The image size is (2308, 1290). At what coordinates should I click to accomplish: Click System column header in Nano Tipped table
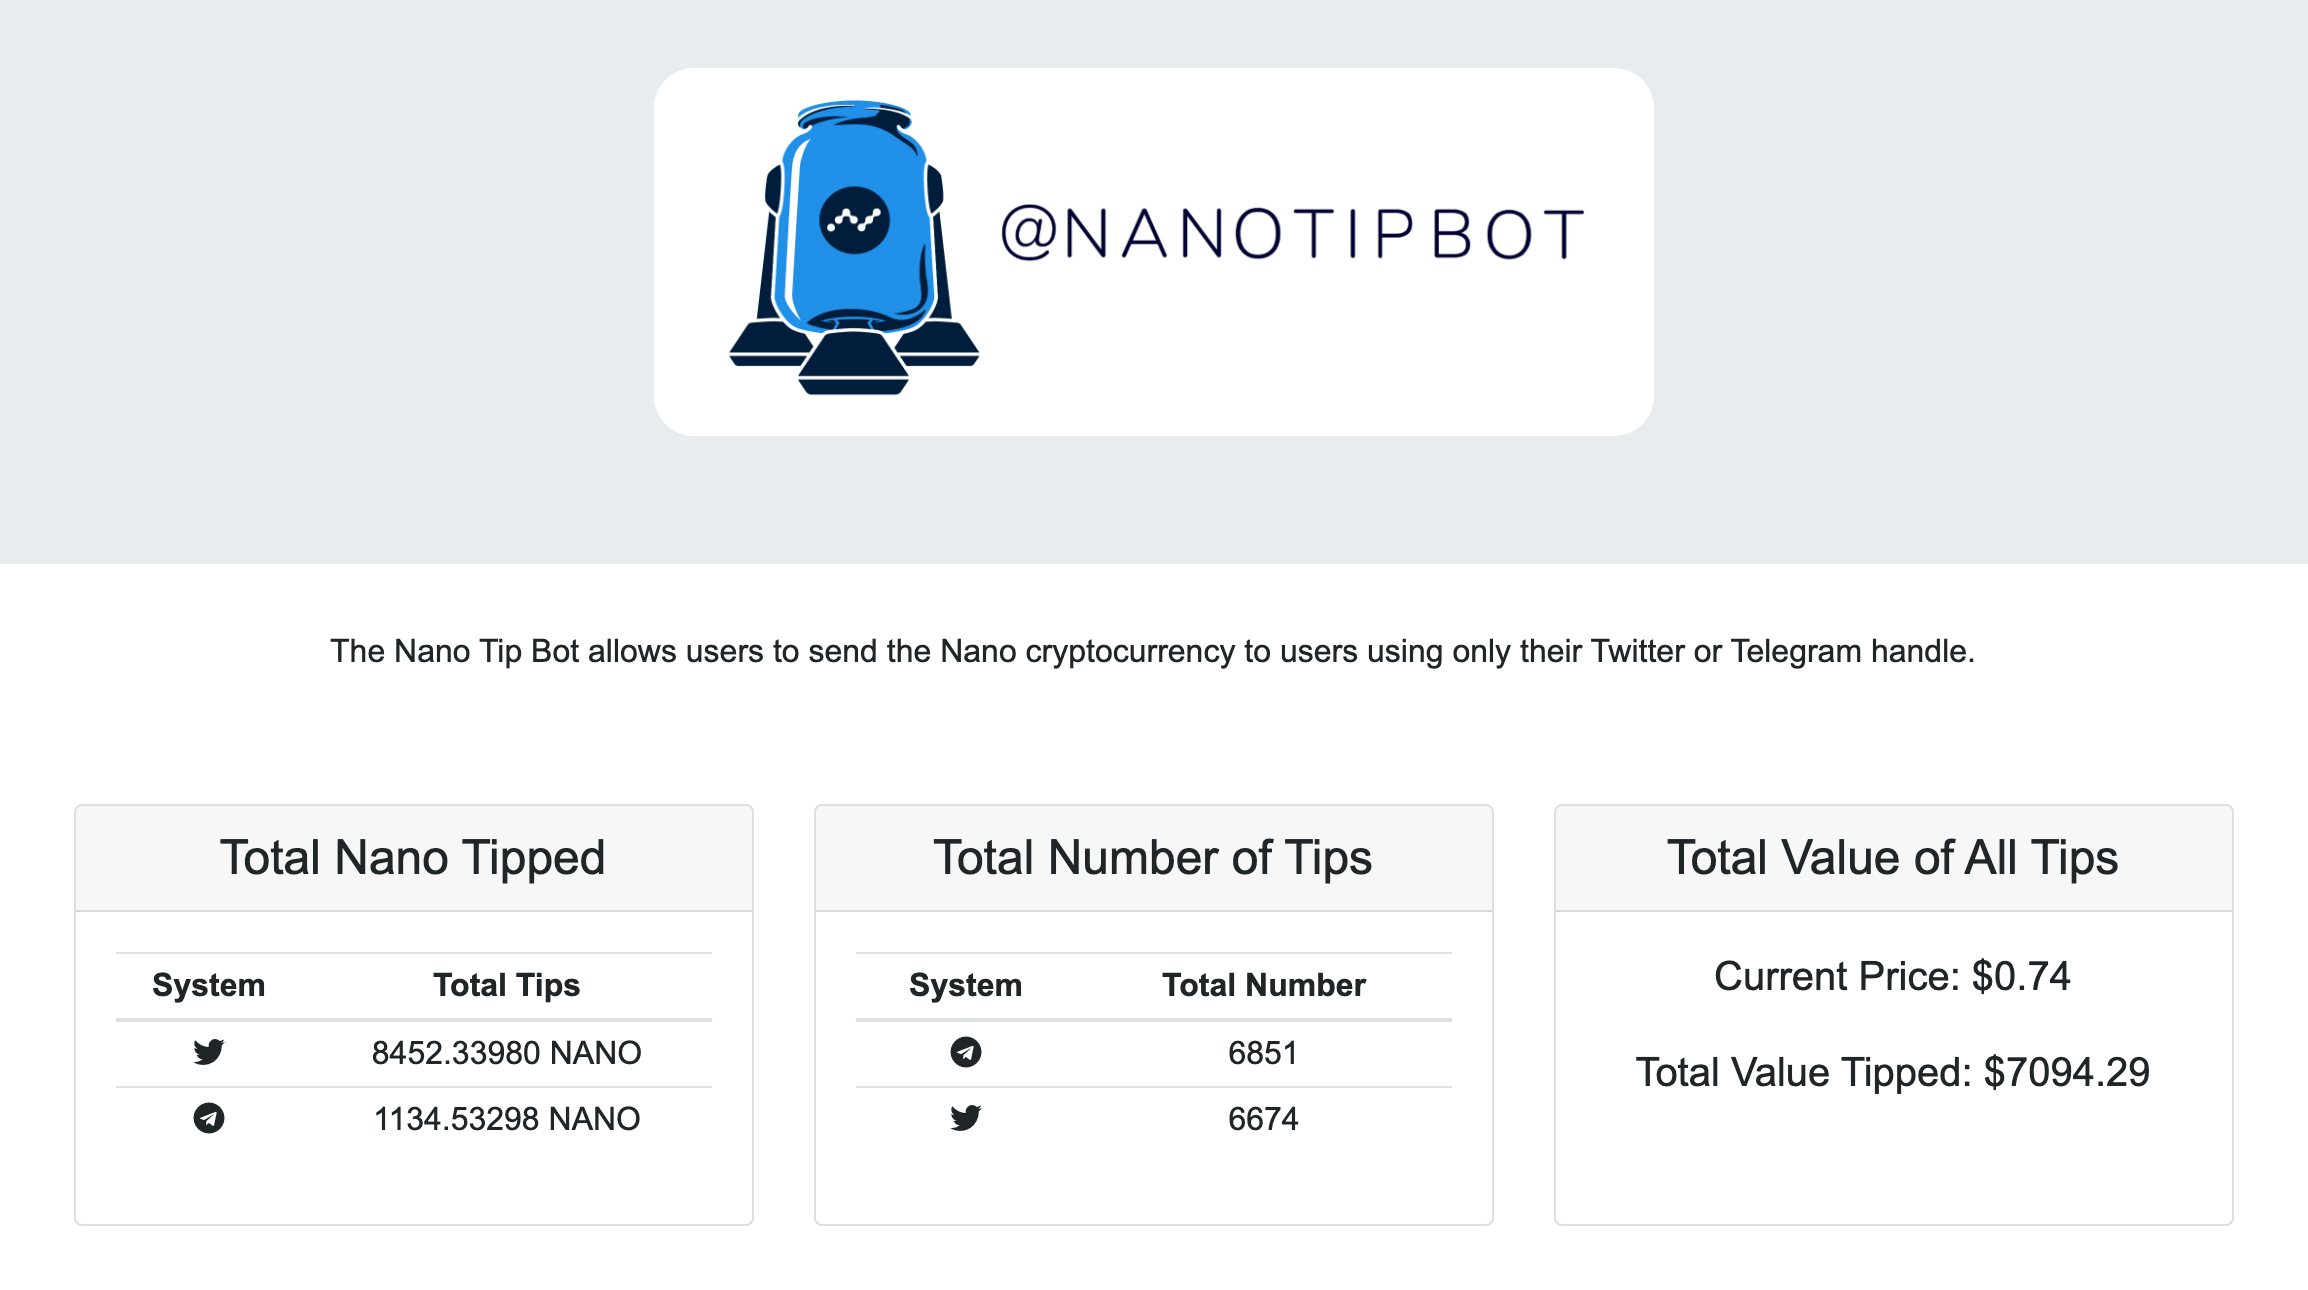click(x=209, y=985)
